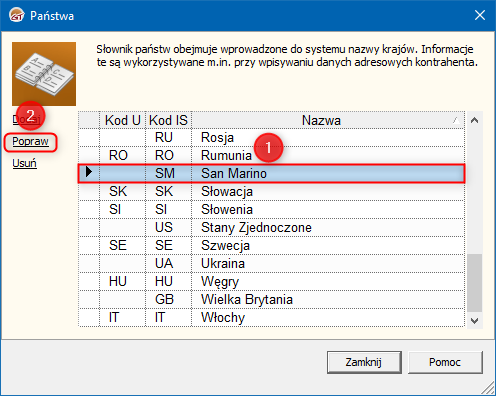This screenshot has height=396, width=496.
Task: Click the Zamknij button
Action: [364, 362]
